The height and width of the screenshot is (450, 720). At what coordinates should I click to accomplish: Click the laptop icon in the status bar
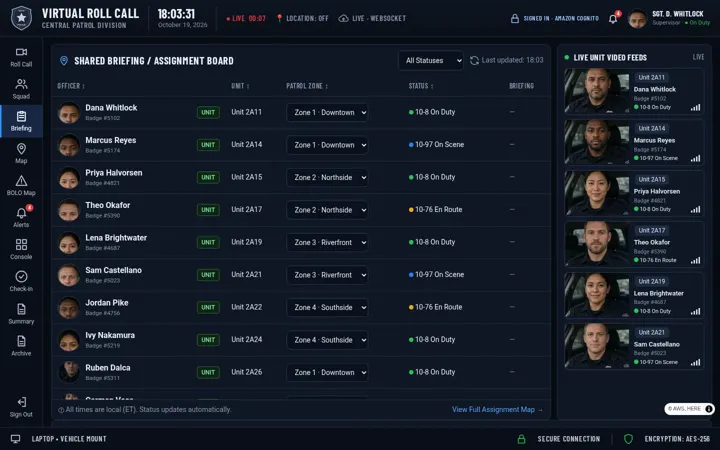point(15,439)
